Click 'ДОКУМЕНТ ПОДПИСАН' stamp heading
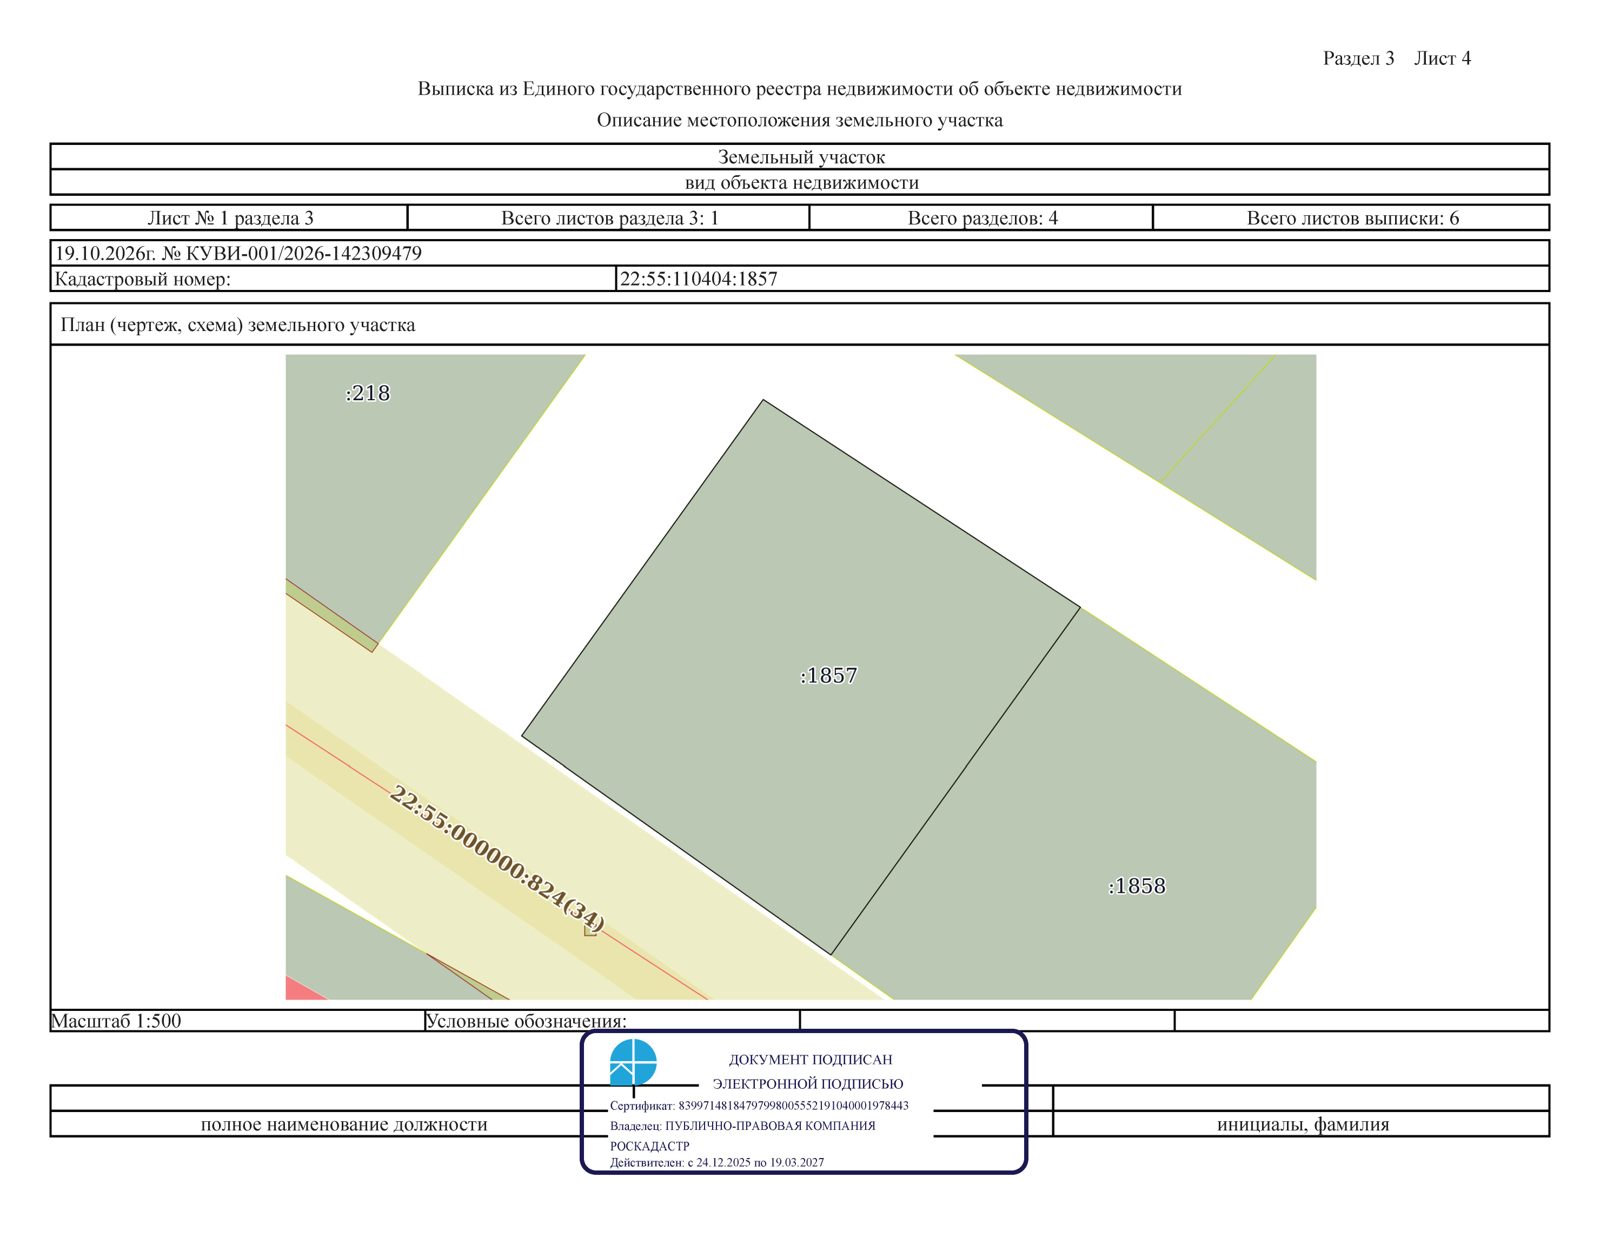The height and width of the screenshot is (1237, 1600). click(811, 1060)
